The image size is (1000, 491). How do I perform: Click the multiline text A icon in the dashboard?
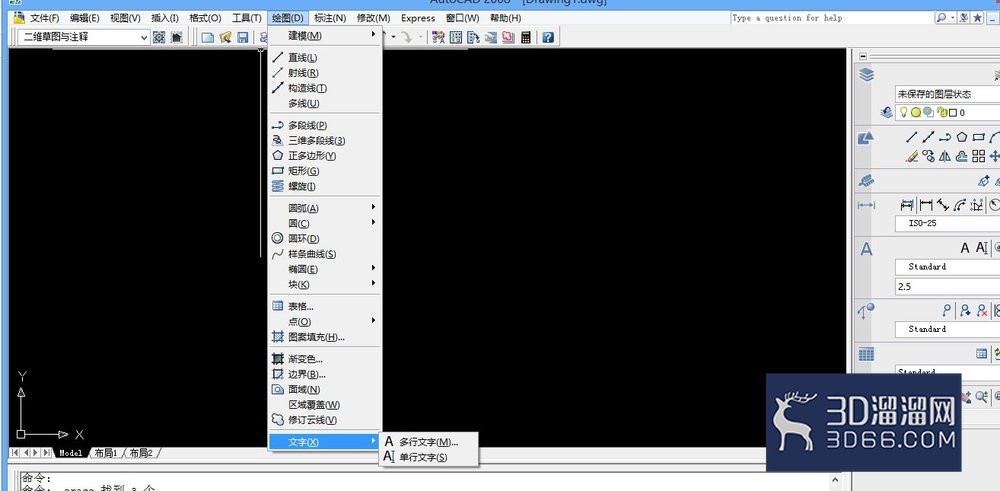click(964, 248)
